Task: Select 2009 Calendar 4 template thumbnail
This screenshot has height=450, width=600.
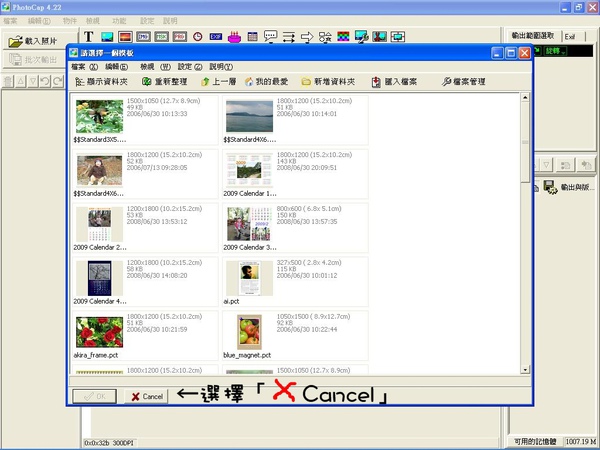Action: pos(99,278)
